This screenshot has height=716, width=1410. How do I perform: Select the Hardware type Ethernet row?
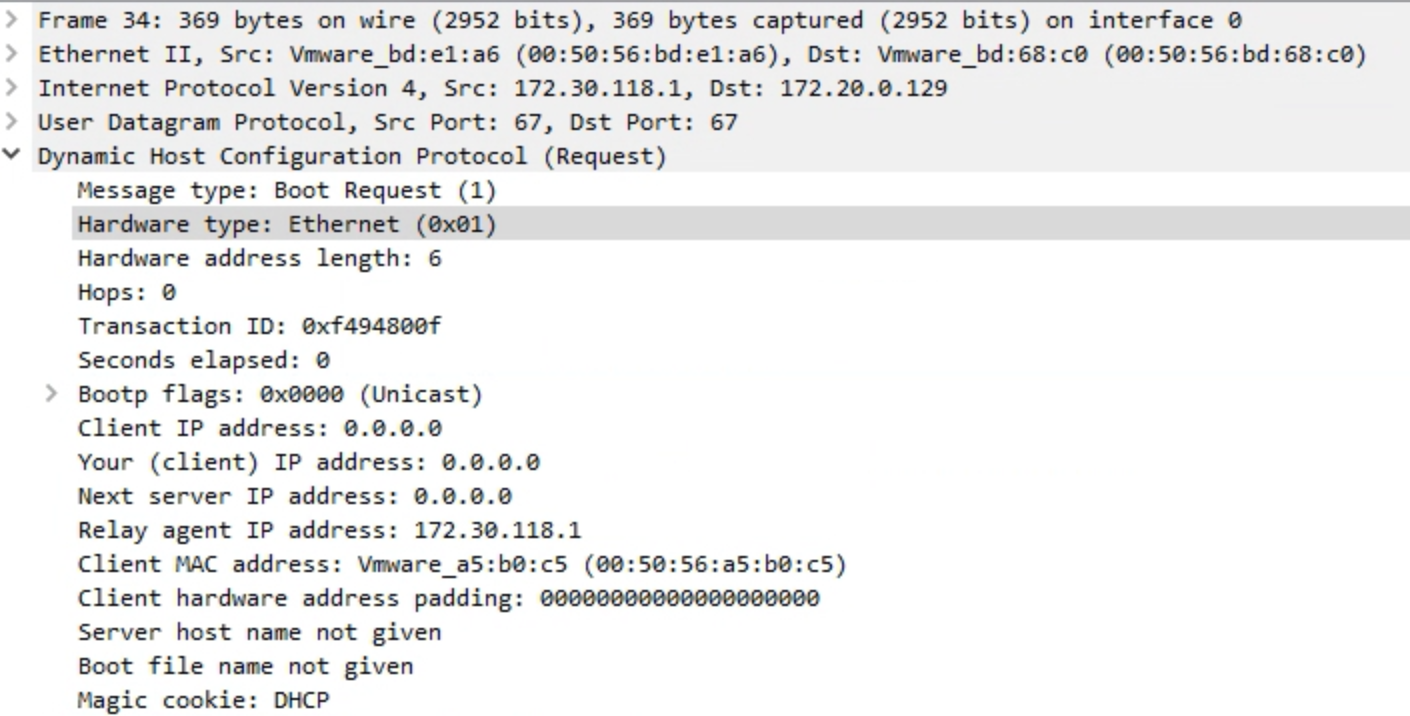click(286, 224)
